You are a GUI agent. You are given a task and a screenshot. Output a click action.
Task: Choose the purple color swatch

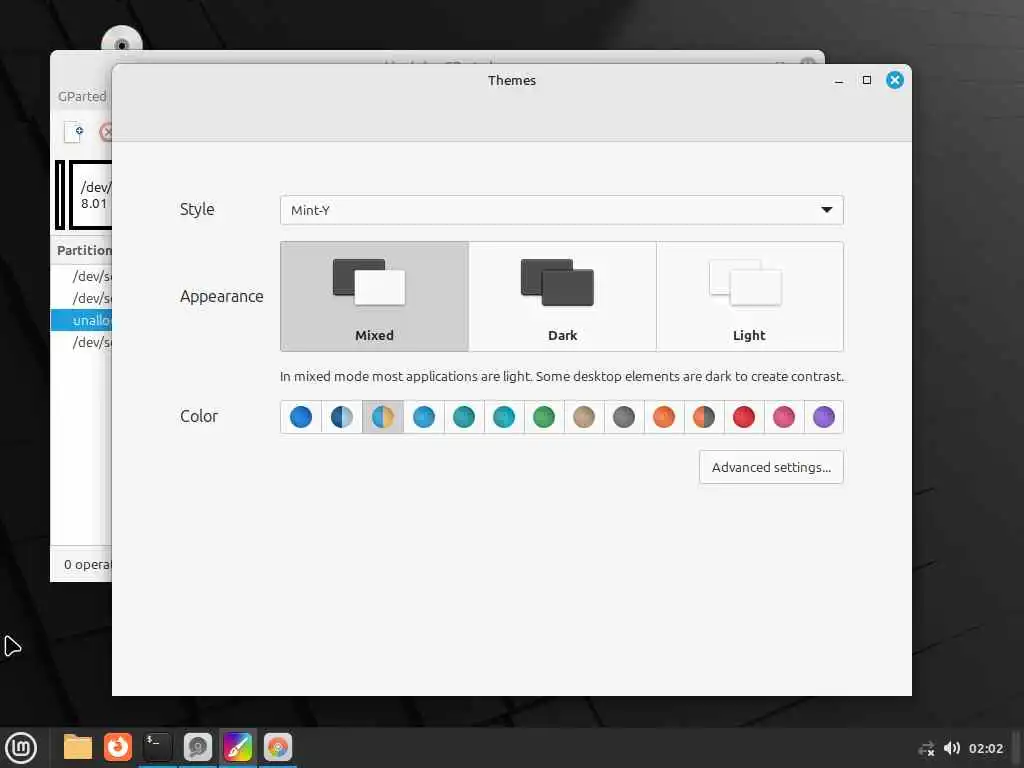click(x=824, y=417)
